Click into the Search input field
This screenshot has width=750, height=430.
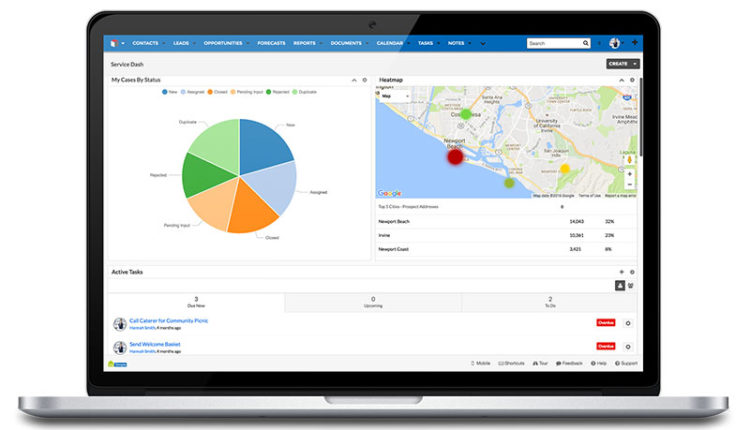pyautogui.click(x=553, y=44)
